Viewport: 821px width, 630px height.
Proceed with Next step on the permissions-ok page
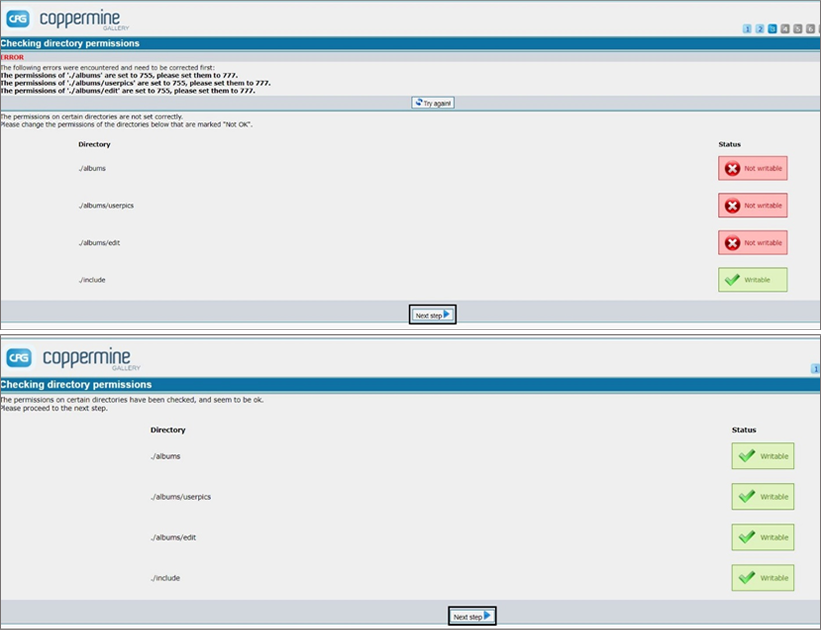(472, 617)
